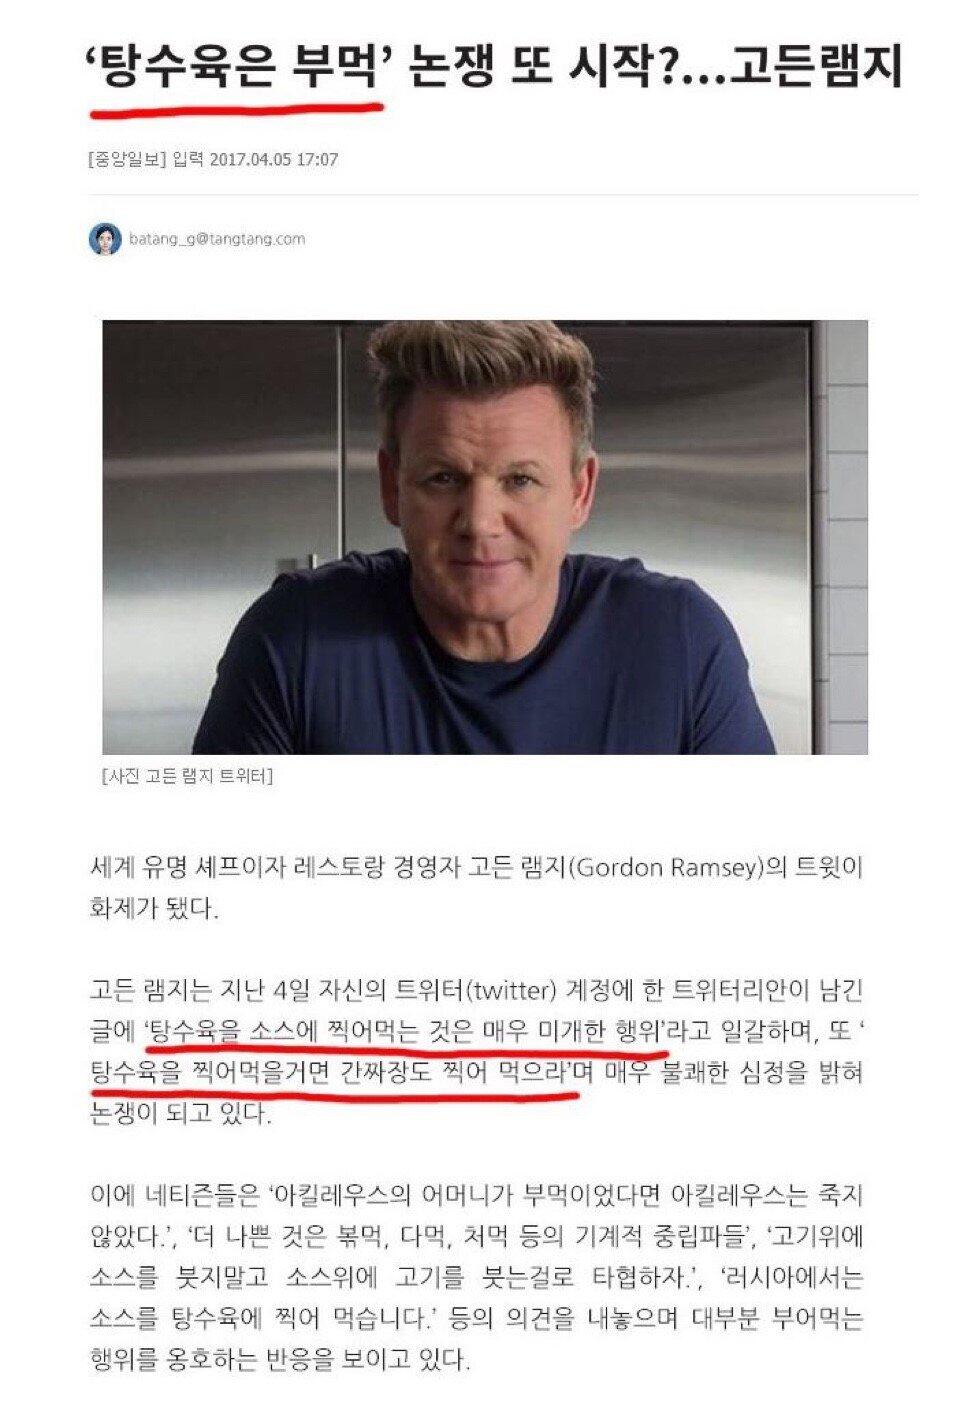Click the 입력 label next to date

[x=188, y=159]
